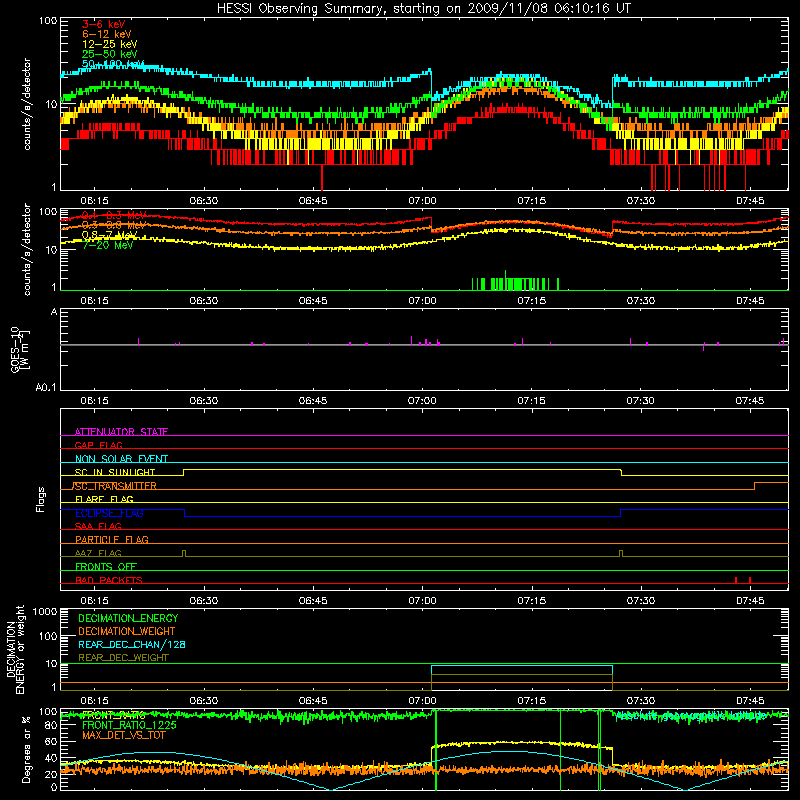Click the NON_SOLAR_EVENT flag label
Screen dimensions: 800x800
coord(121,459)
